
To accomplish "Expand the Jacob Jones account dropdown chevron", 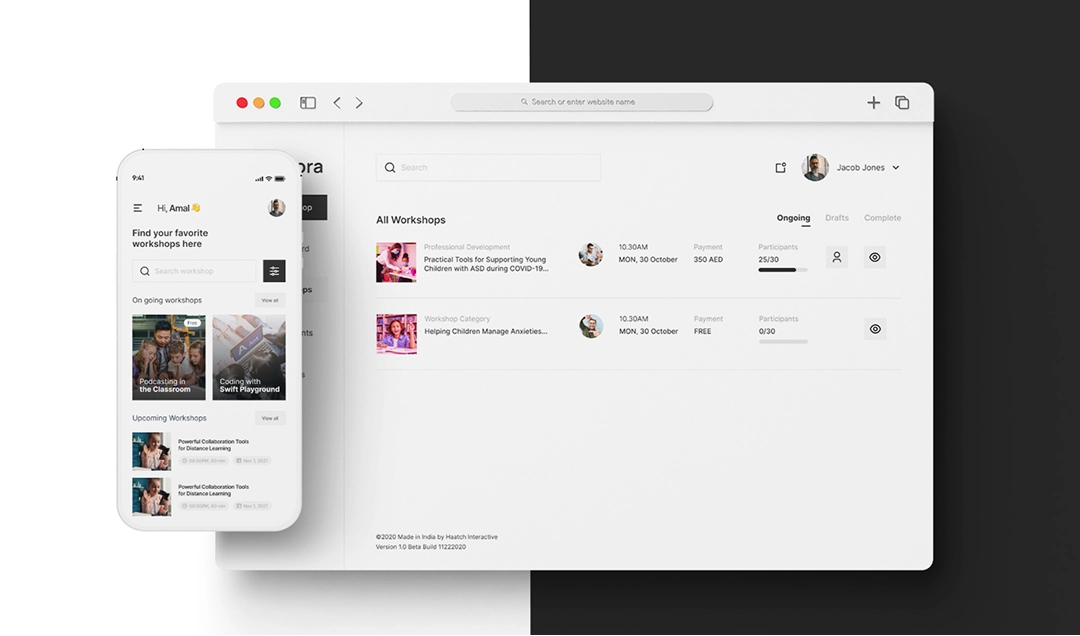I will pyautogui.click(x=895, y=167).
